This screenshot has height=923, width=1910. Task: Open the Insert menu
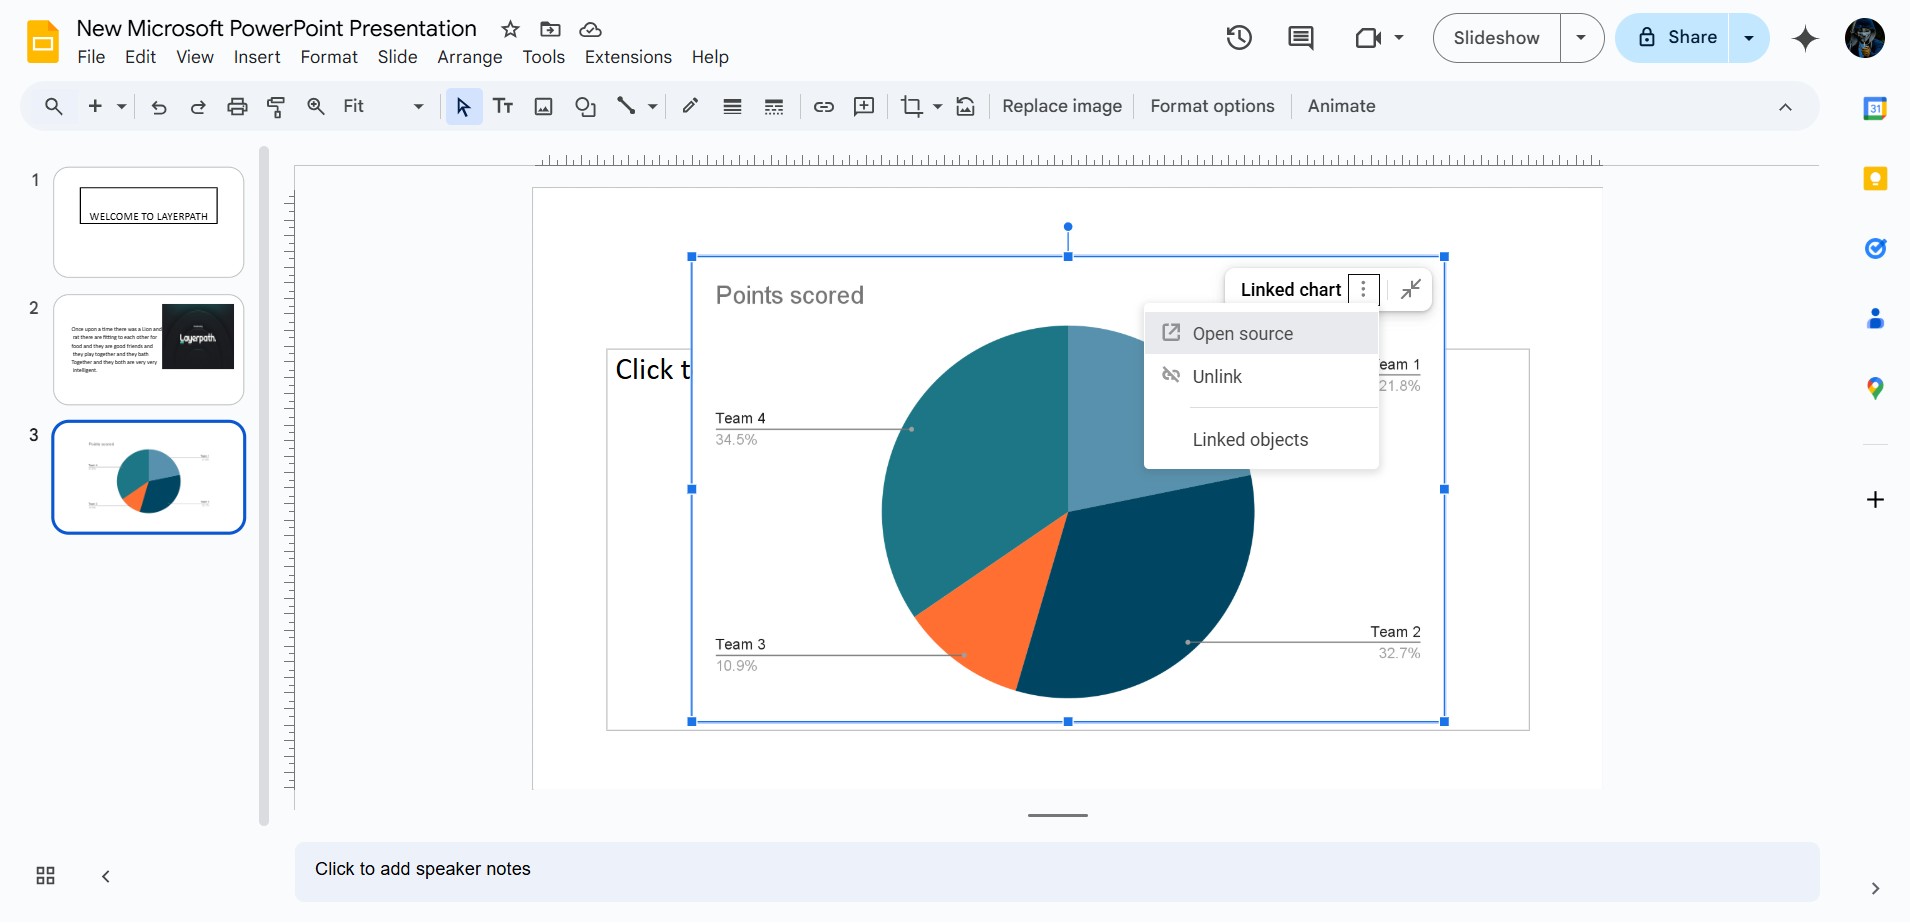[x=257, y=57]
